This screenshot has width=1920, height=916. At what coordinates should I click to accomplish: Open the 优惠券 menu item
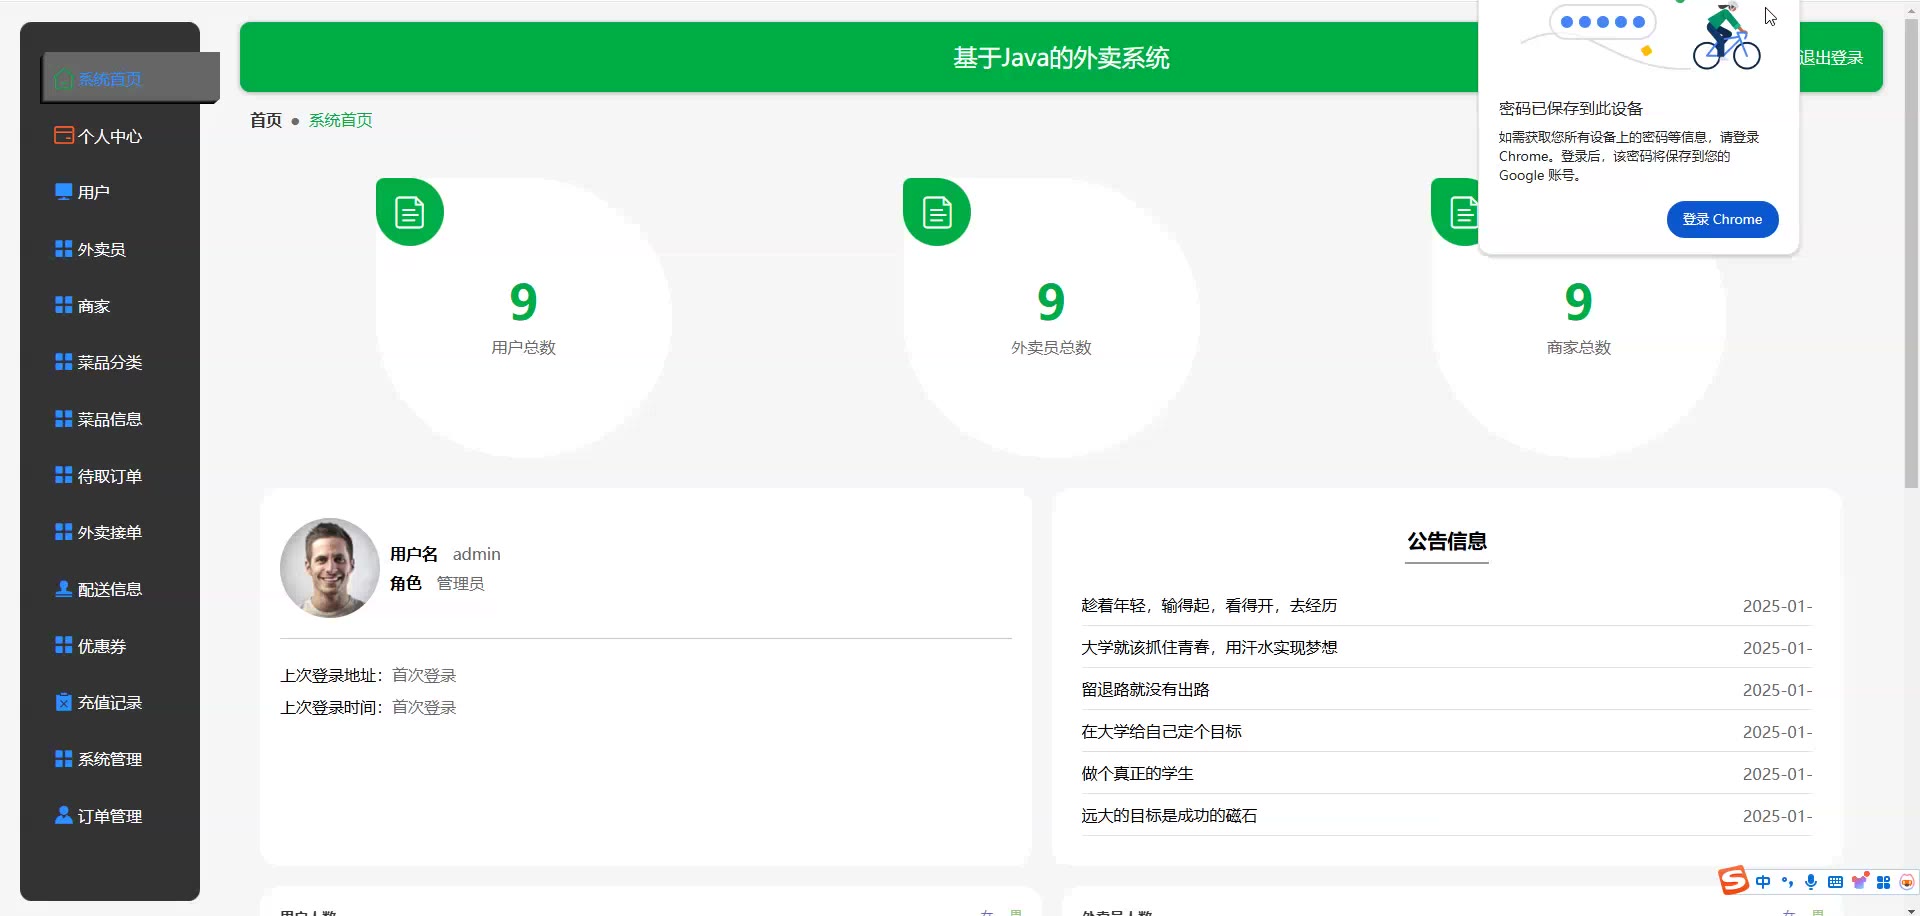(101, 646)
